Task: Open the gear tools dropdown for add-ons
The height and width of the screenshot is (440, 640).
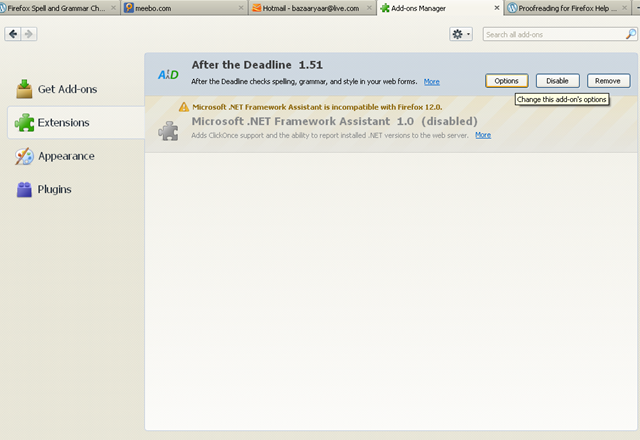Action: [461, 34]
